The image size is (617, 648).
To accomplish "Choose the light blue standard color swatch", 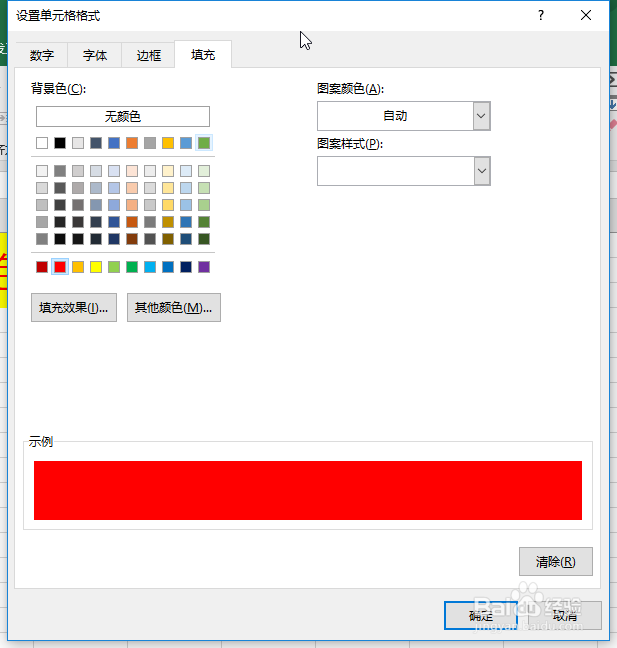I will [x=150, y=267].
